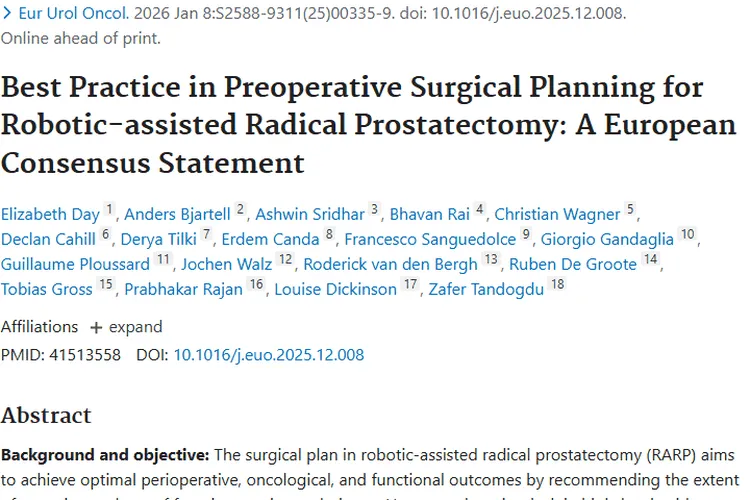
Task: Open Declan Cahill's author page
Action: pos(47,239)
